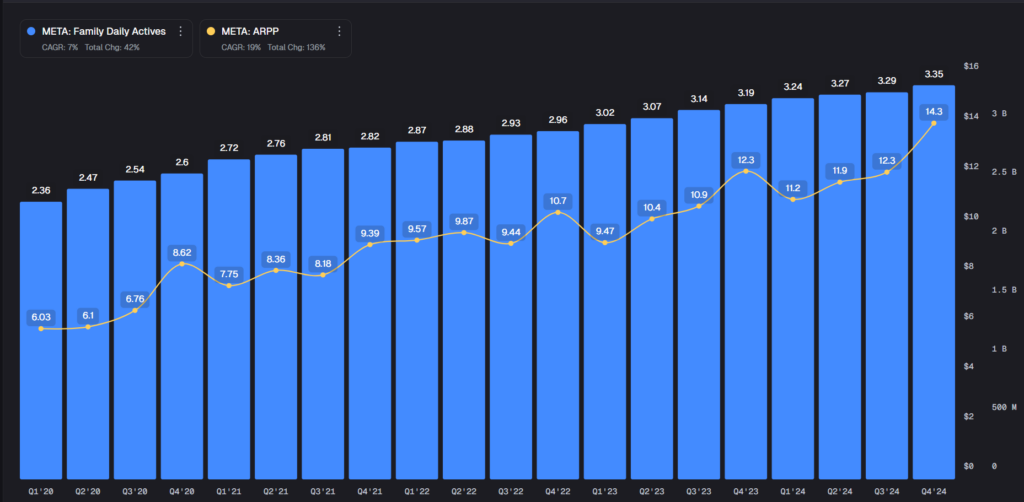Screen dimensions: 1024x502
Task: Select the ARPP data point 6.76
Action: pyautogui.click(x=135, y=310)
